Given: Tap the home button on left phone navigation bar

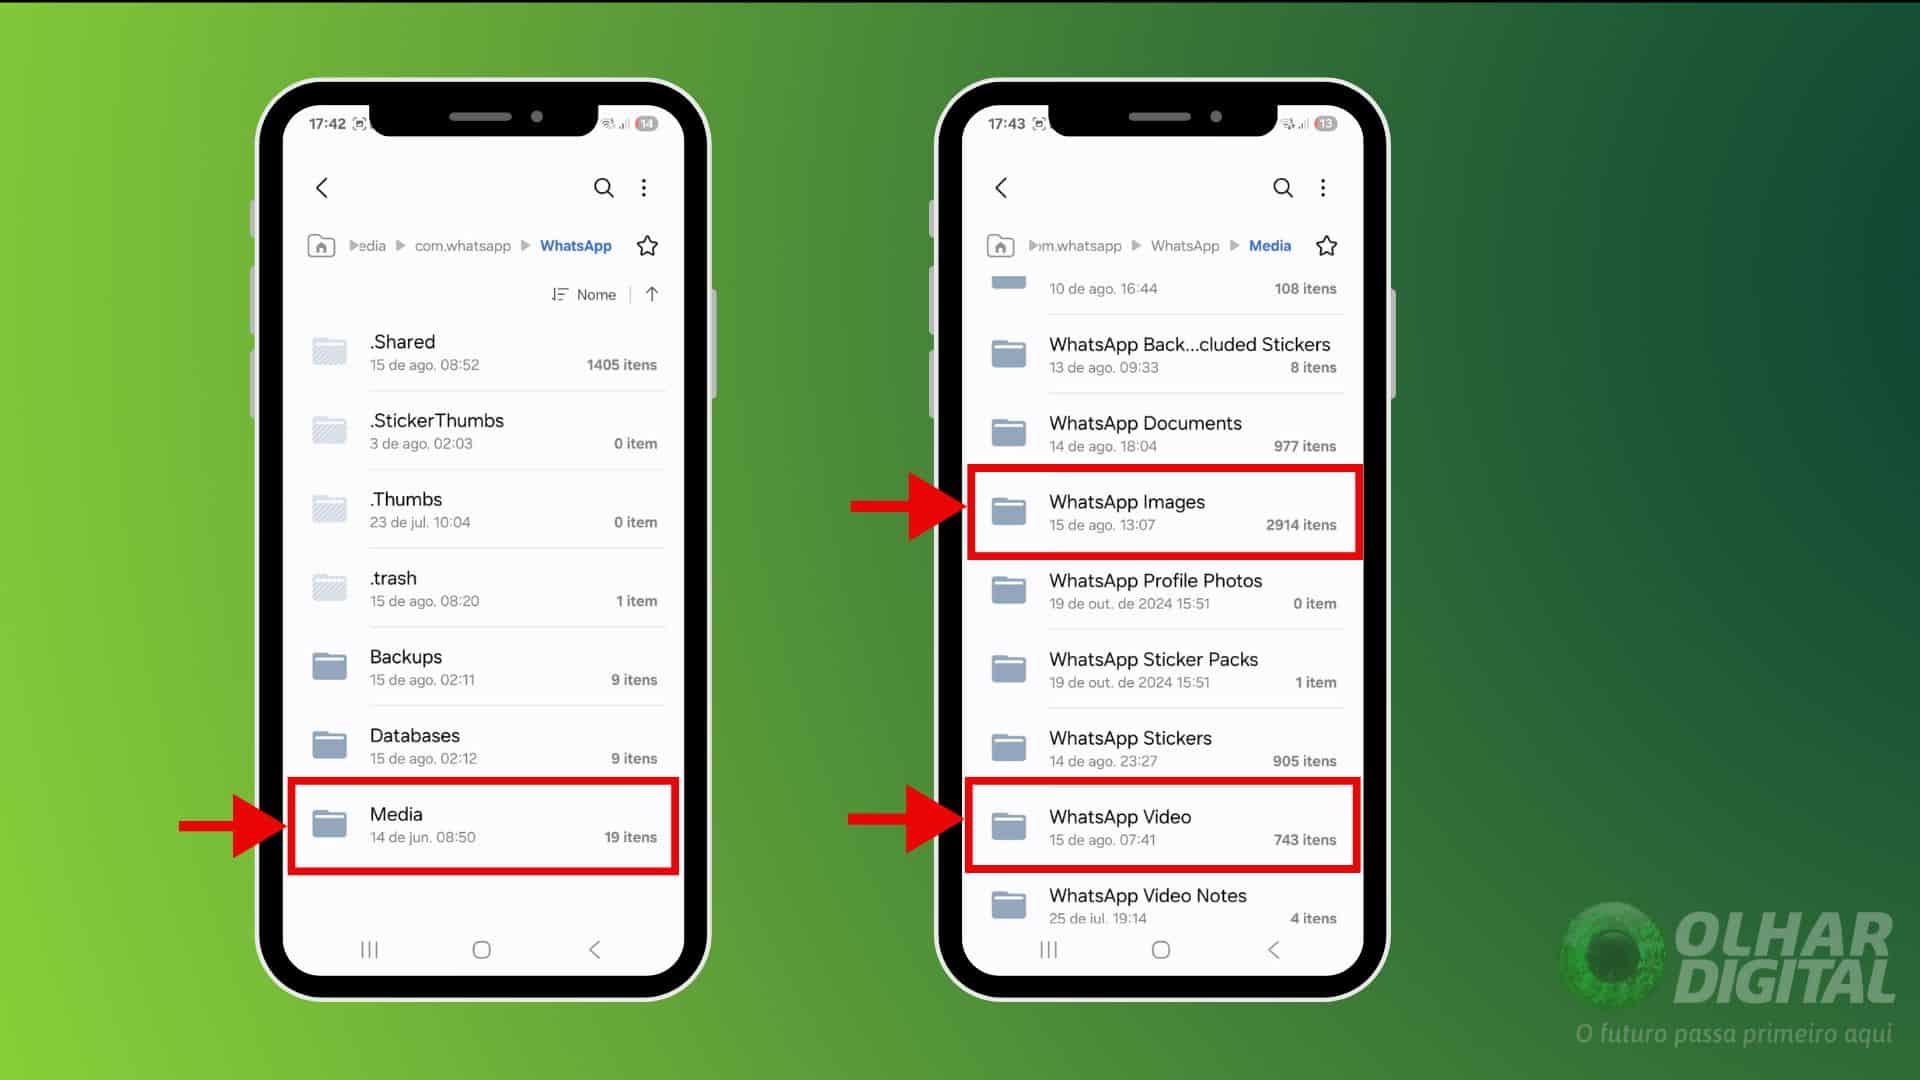Looking at the screenshot, I should (x=481, y=949).
